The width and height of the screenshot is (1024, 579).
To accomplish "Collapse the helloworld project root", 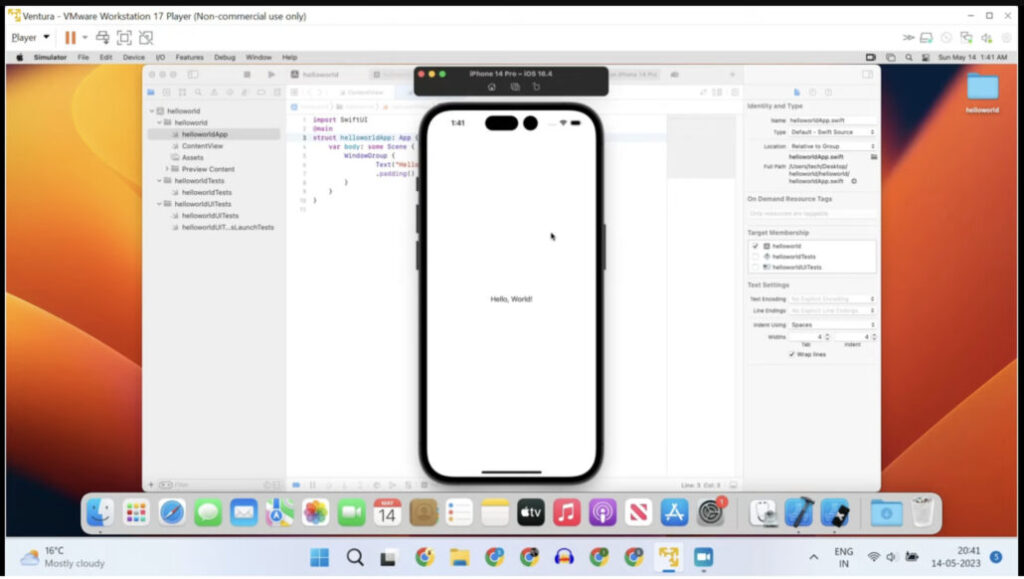I will [x=152, y=111].
